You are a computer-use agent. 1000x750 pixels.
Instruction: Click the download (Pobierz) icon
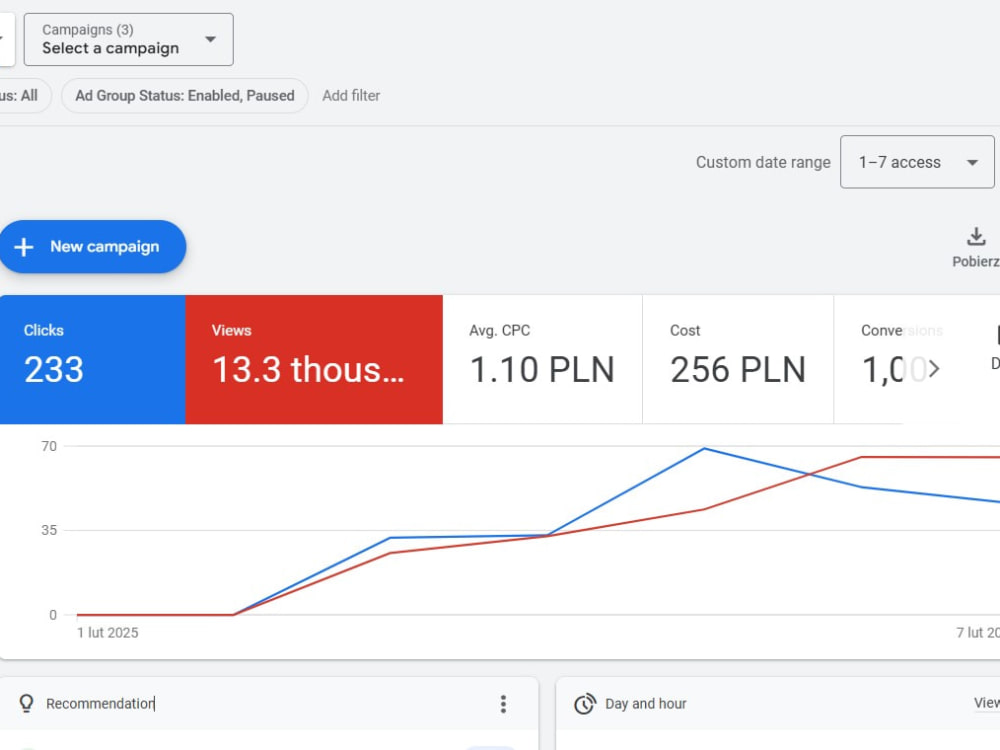click(976, 237)
